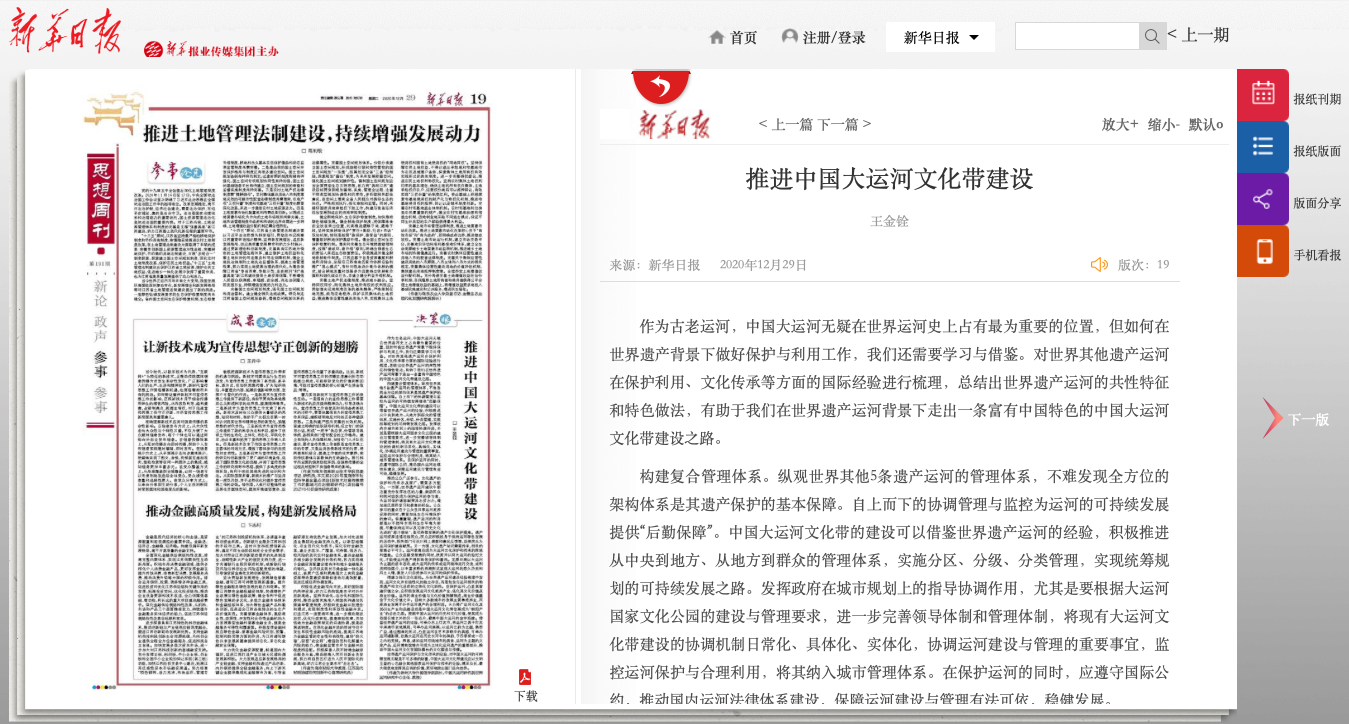Enlarge text with 放大+

click(1120, 124)
